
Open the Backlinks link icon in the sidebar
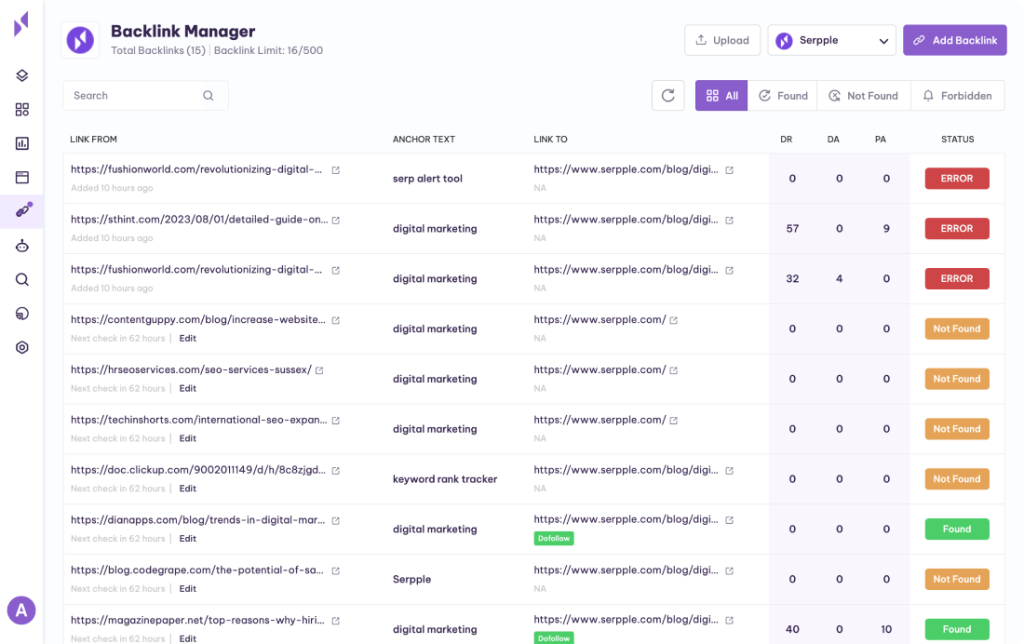click(22, 211)
